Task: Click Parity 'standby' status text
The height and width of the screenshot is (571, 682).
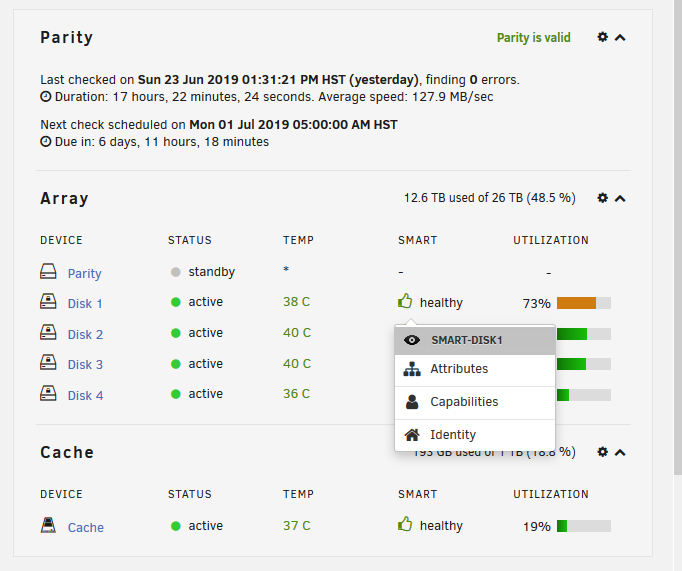Action: (211, 272)
